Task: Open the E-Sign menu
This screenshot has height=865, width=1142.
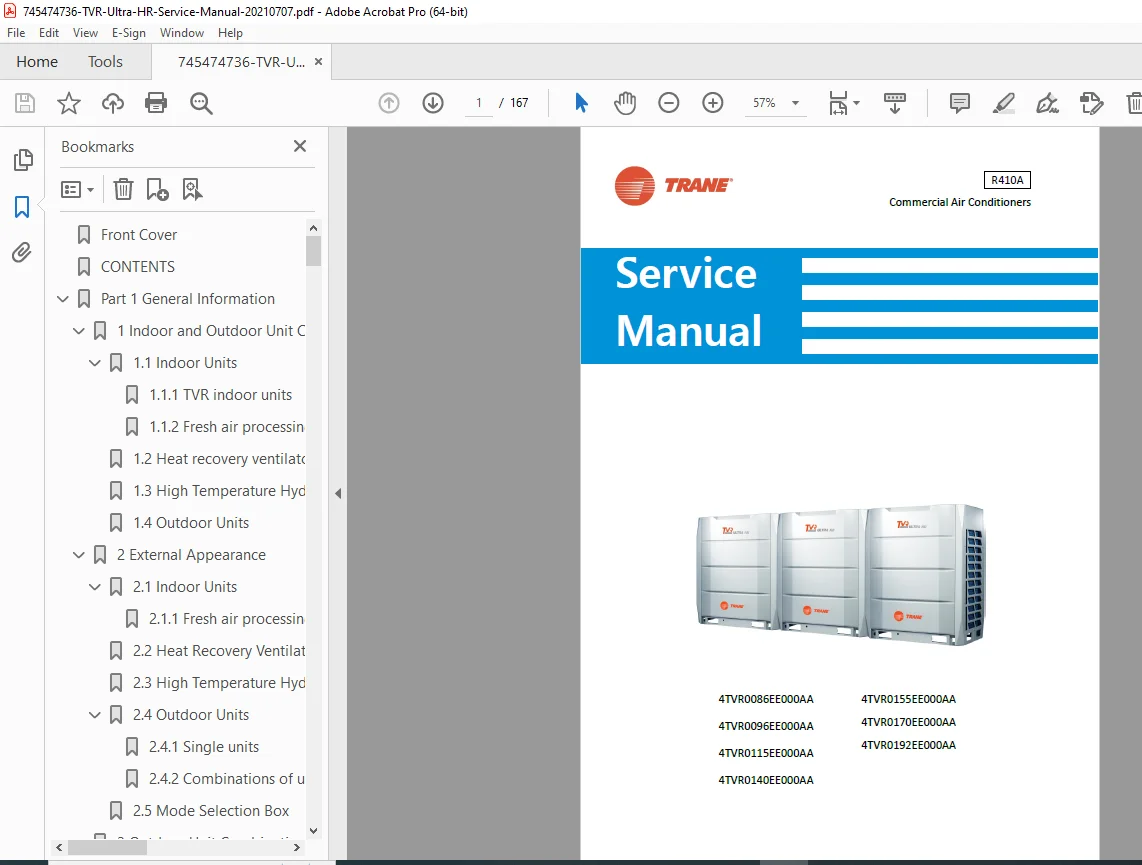Action: click(128, 33)
